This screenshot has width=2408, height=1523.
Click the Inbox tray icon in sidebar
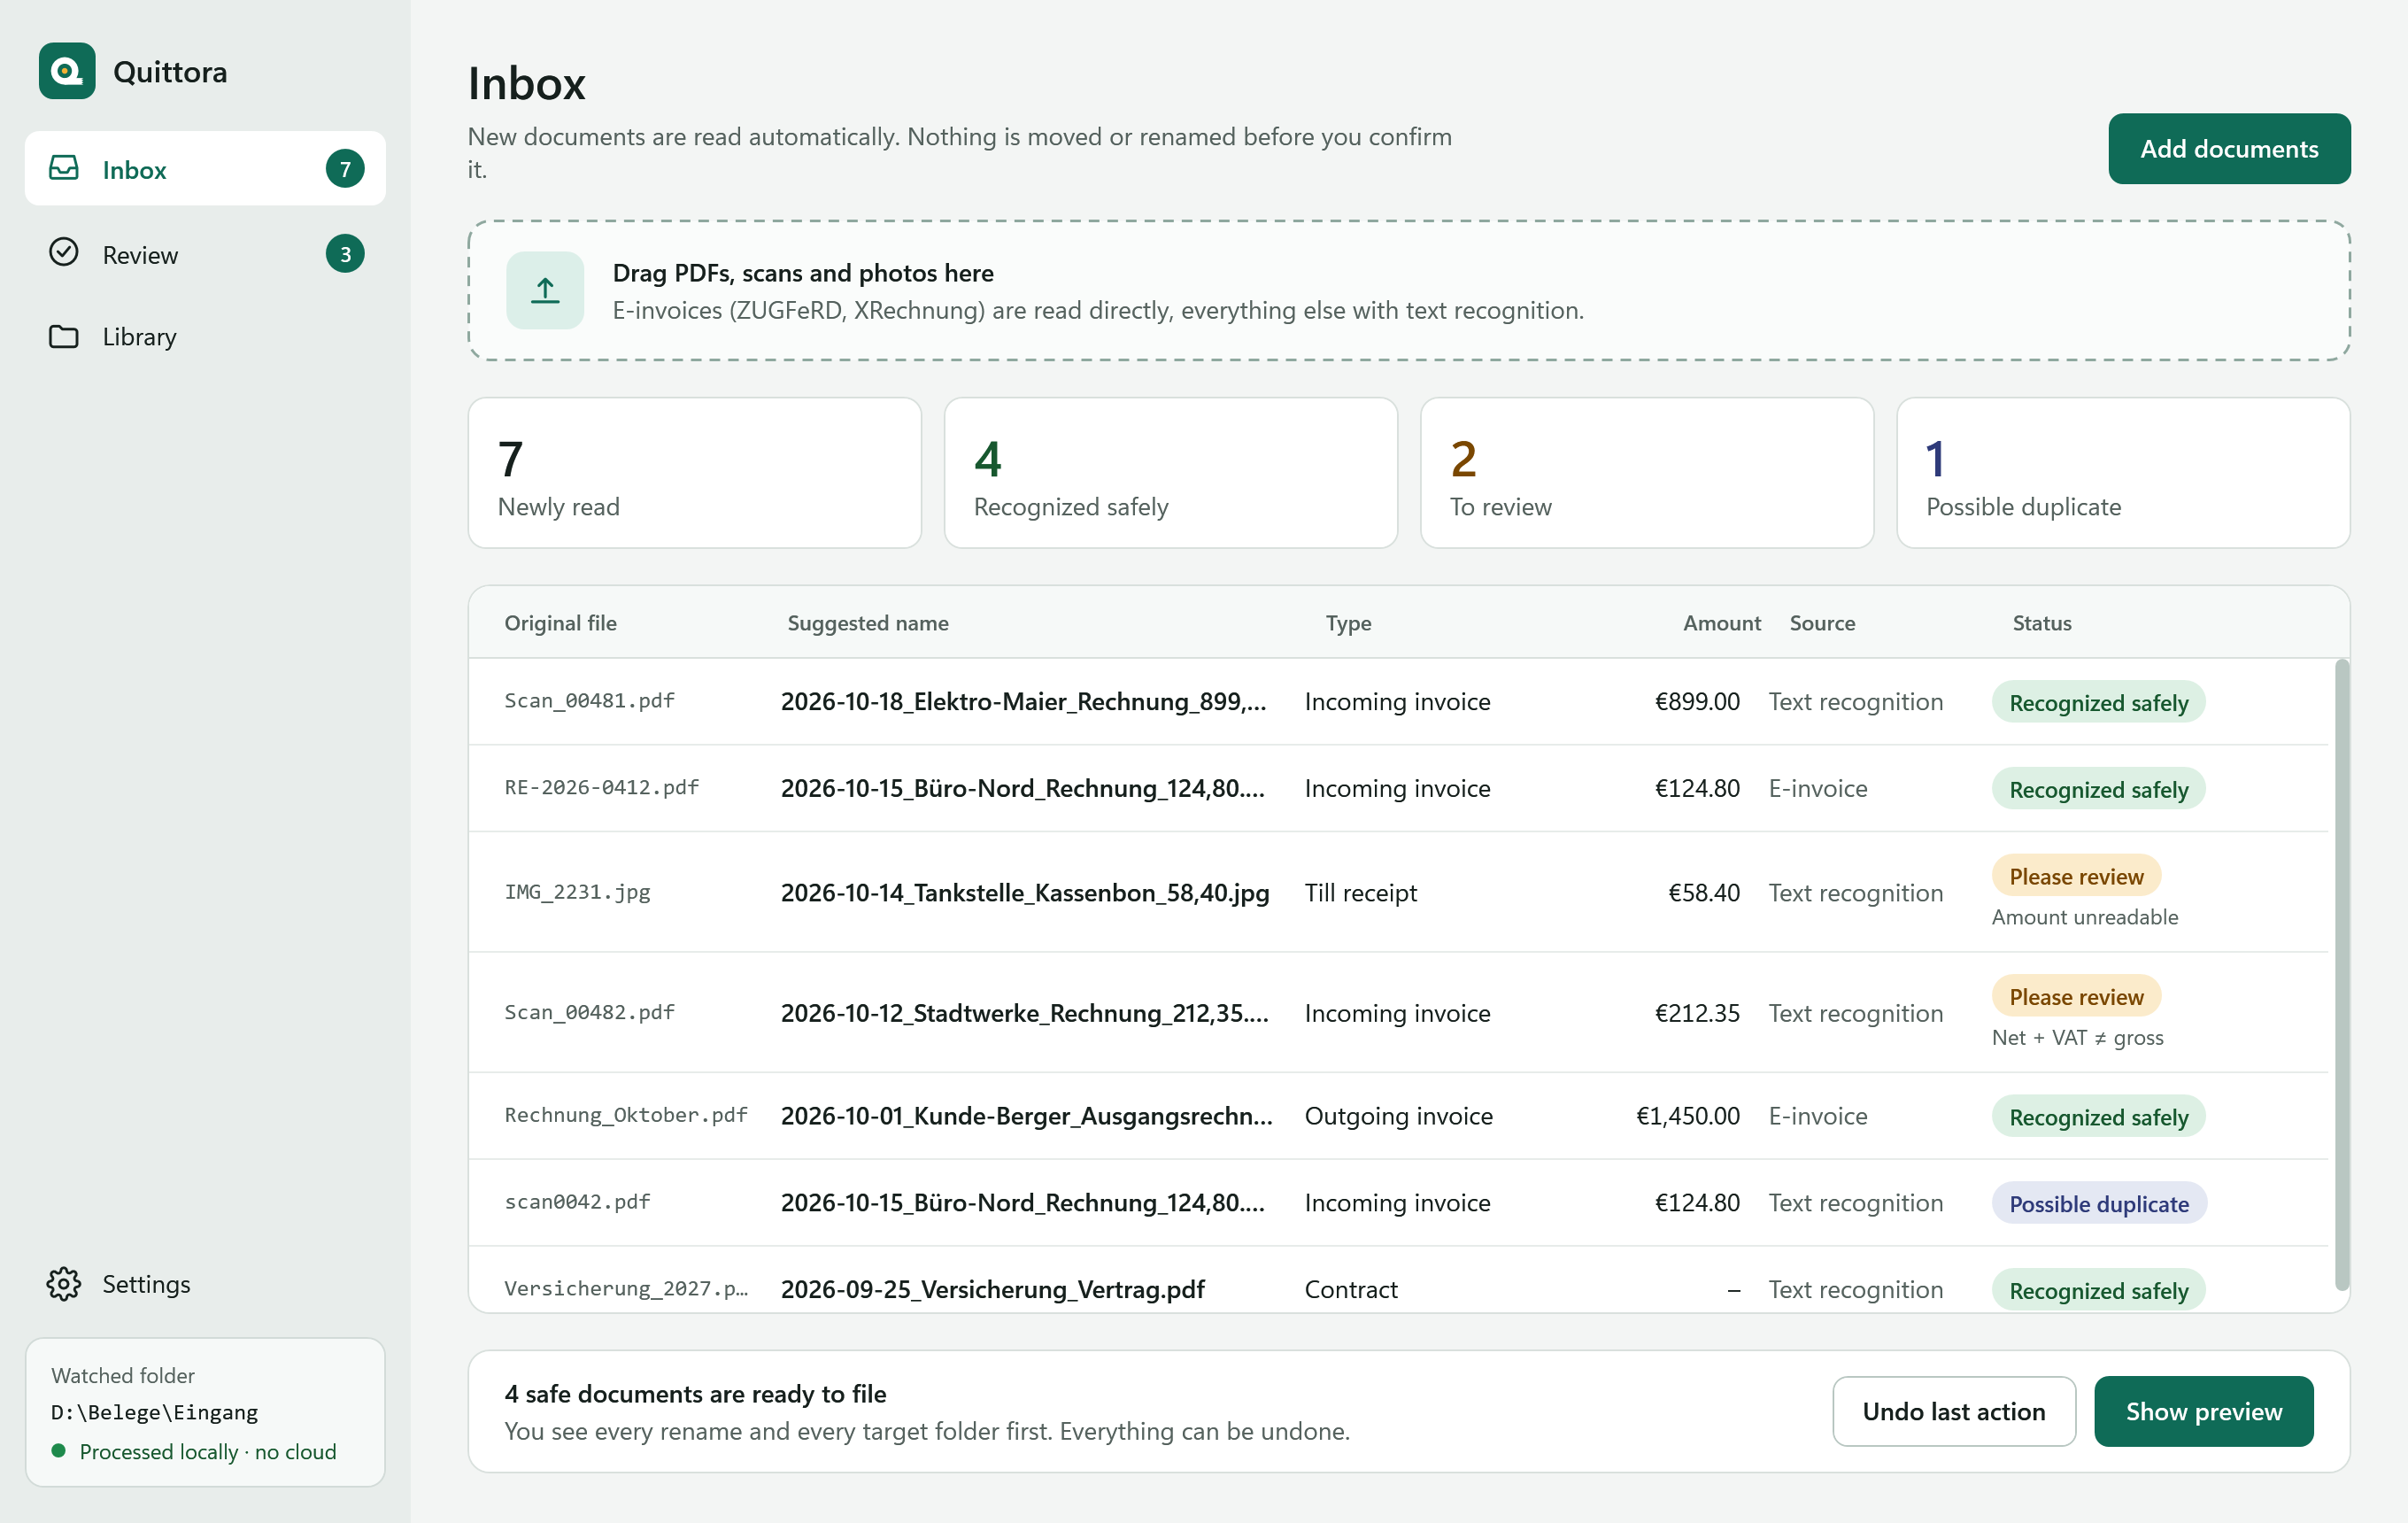click(x=64, y=168)
